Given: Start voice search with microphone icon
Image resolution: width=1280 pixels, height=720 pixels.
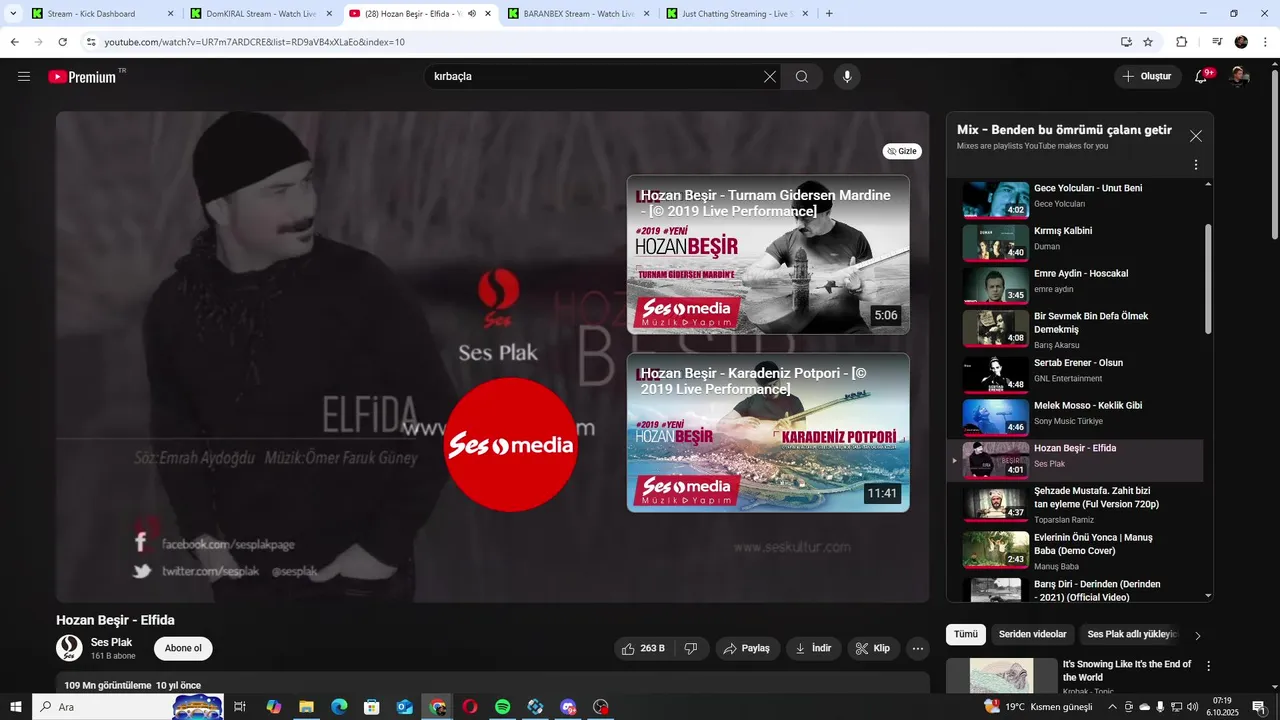Looking at the screenshot, I should pyautogui.click(x=847, y=77).
